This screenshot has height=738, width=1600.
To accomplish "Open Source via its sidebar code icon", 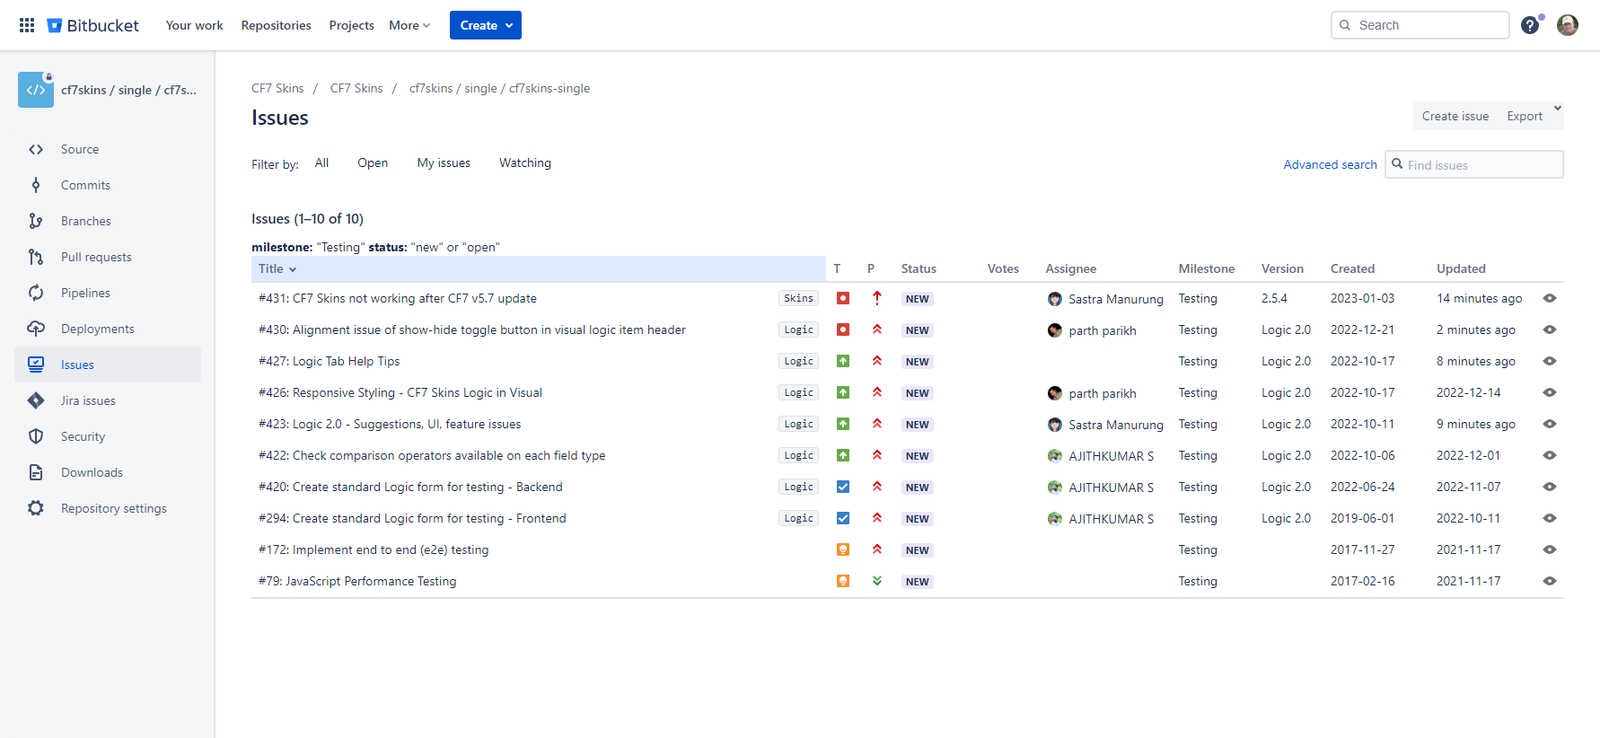I will (36, 149).
